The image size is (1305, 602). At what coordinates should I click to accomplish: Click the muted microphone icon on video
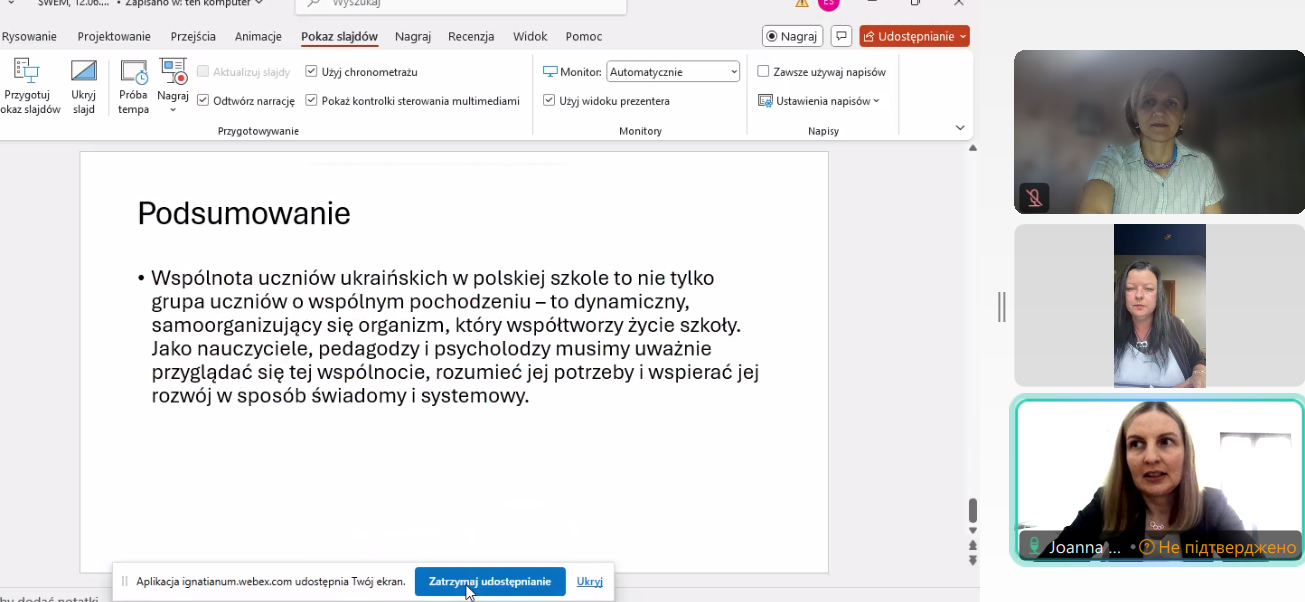pyautogui.click(x=1035, y=197)
